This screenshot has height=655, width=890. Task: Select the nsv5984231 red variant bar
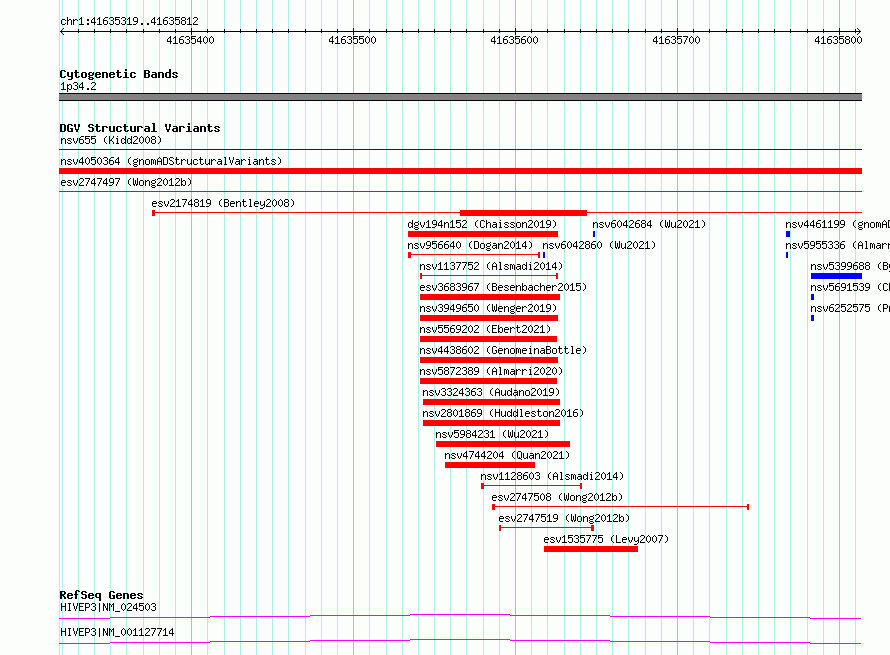pyautogui.click(x=503, y=444)
